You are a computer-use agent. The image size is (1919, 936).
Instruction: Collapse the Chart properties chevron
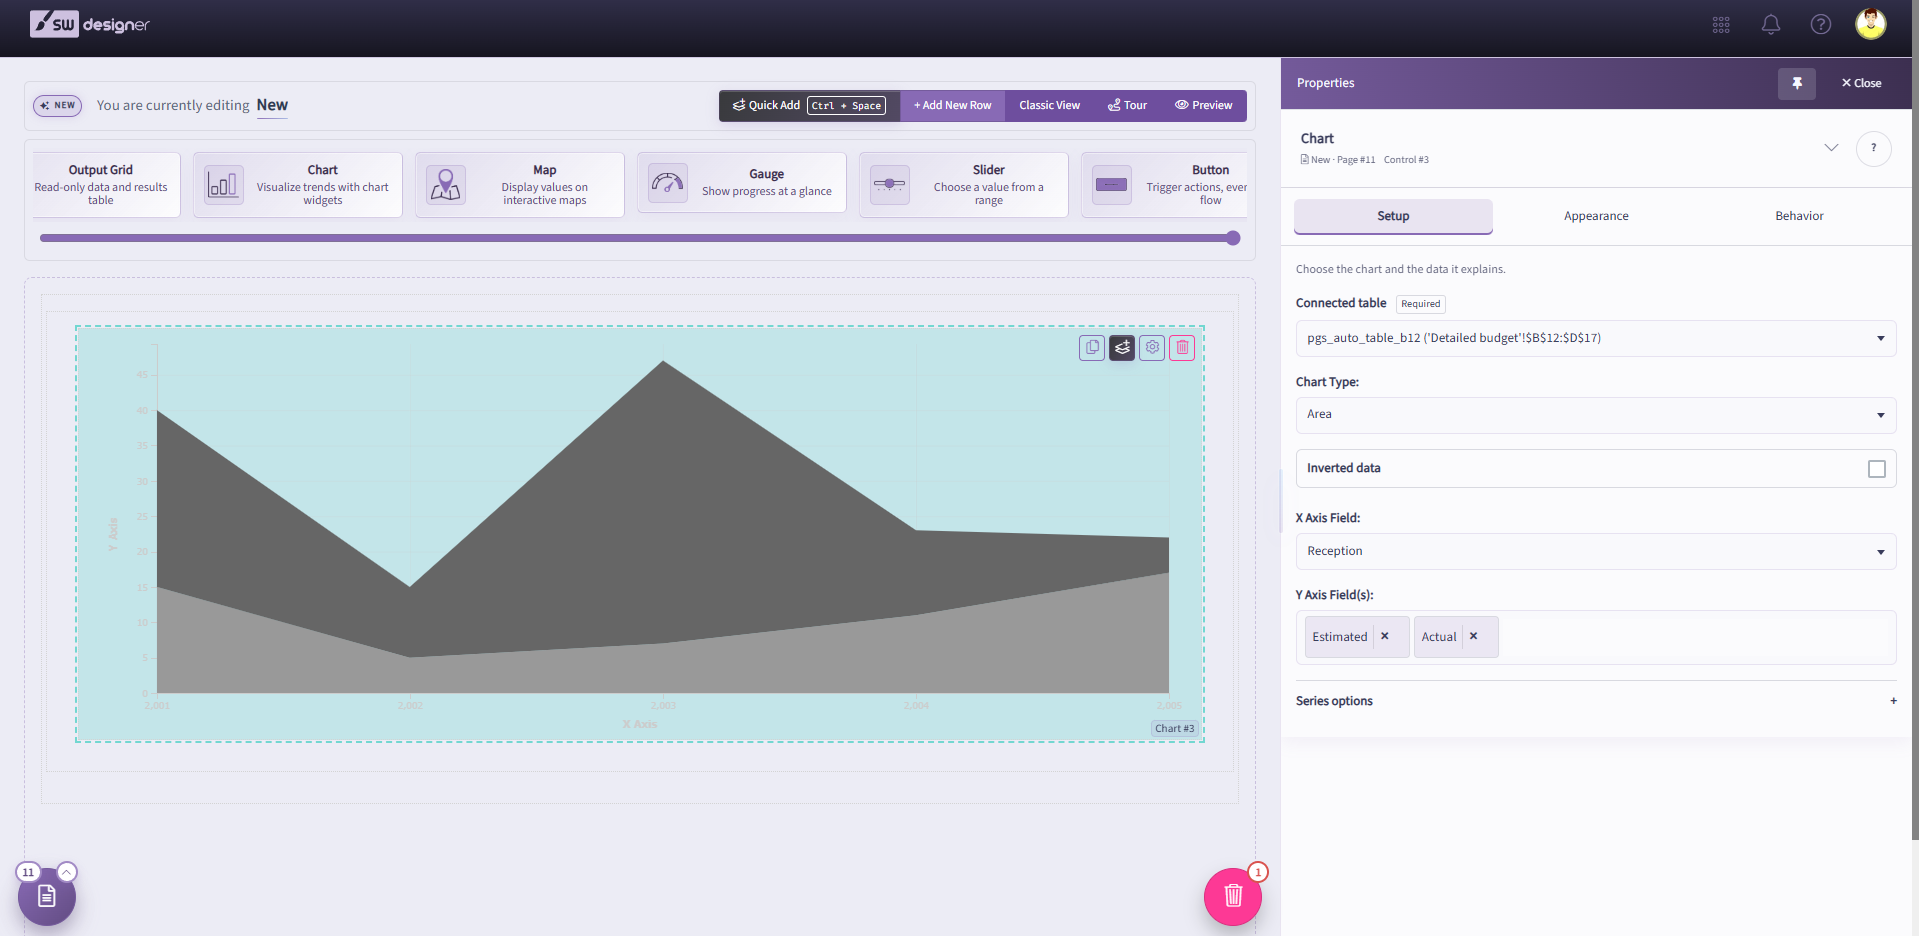point(1831,148)
